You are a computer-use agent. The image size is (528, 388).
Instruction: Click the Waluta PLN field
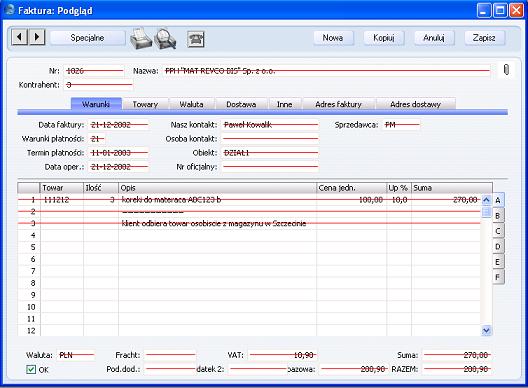pyautogui.click(x=76, y=355)
